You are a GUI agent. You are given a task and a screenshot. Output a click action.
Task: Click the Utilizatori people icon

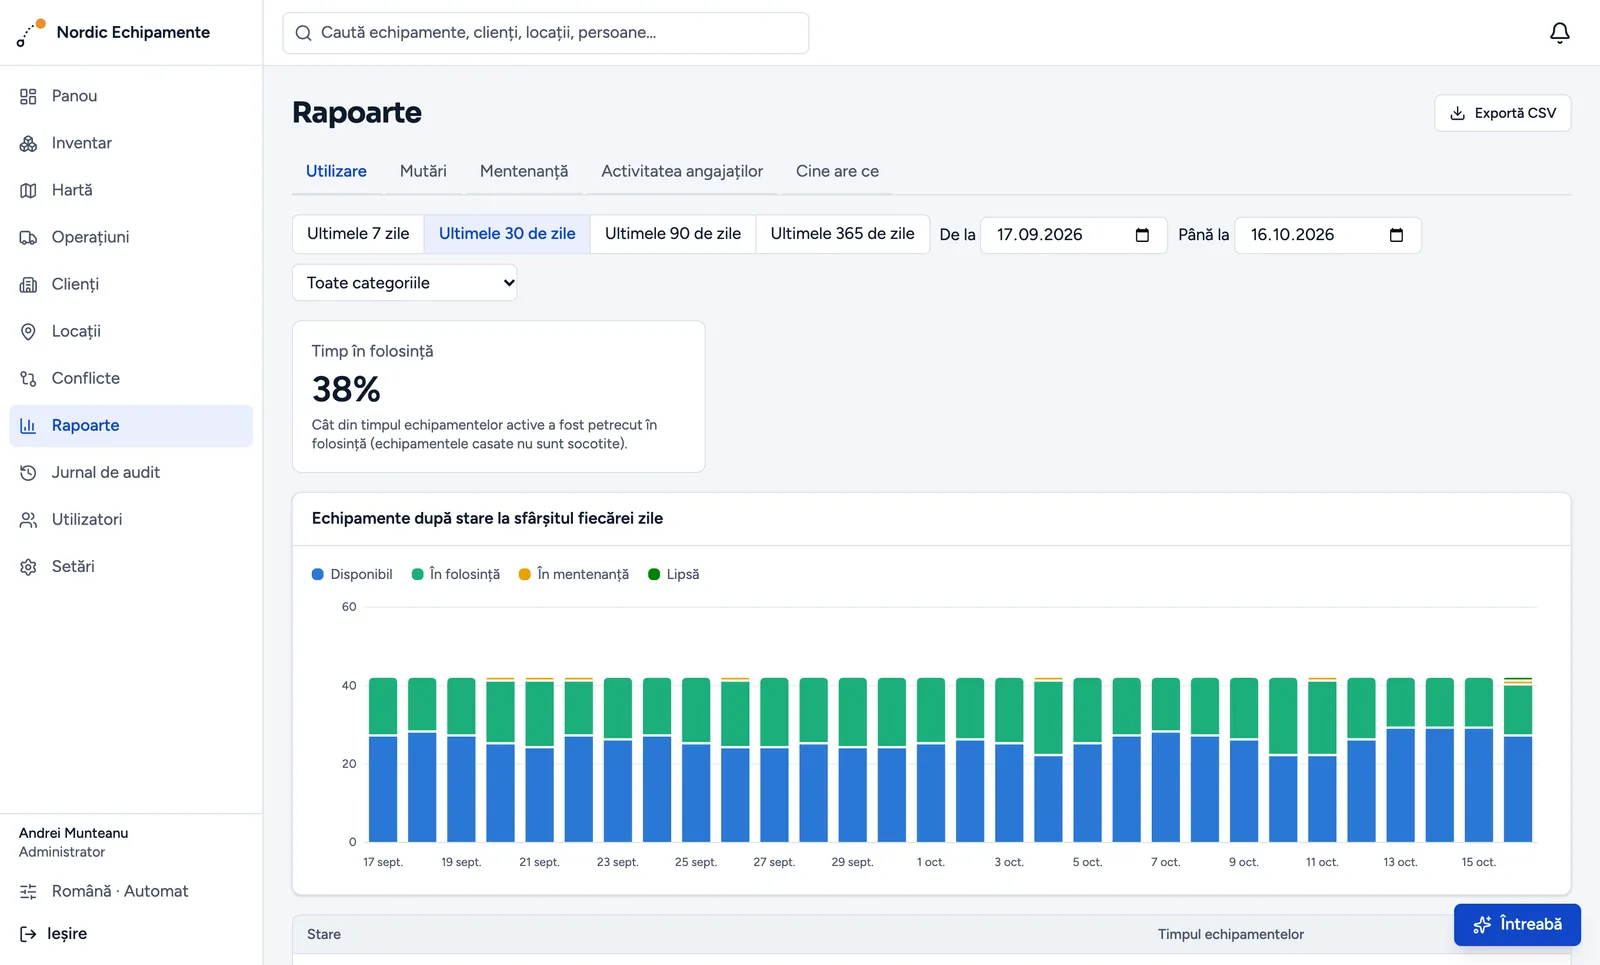28,519
